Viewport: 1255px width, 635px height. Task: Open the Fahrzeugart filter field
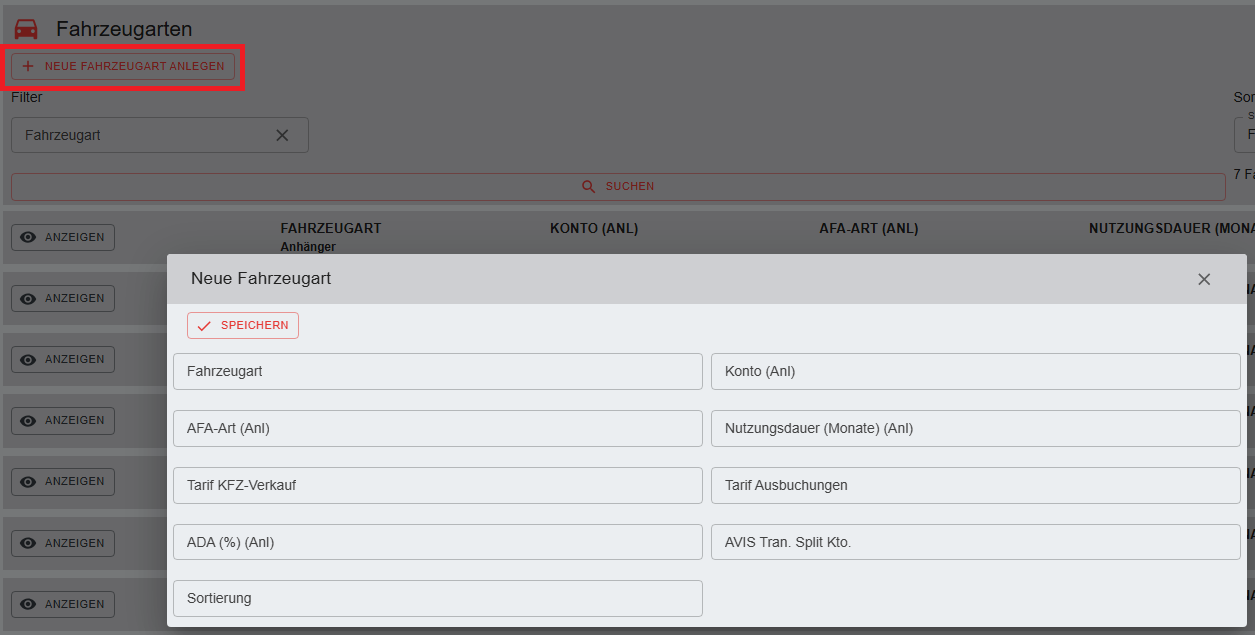point(140,135)
